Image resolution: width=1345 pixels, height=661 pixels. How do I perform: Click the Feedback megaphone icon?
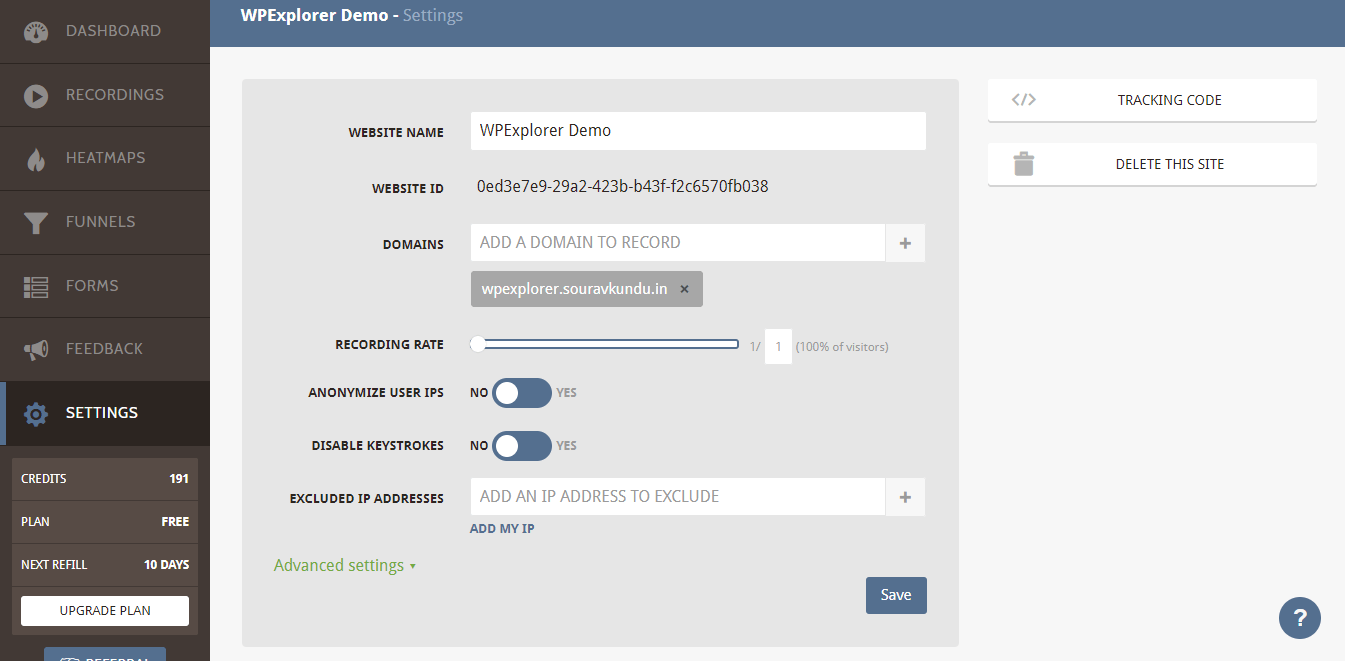point(36,350)
